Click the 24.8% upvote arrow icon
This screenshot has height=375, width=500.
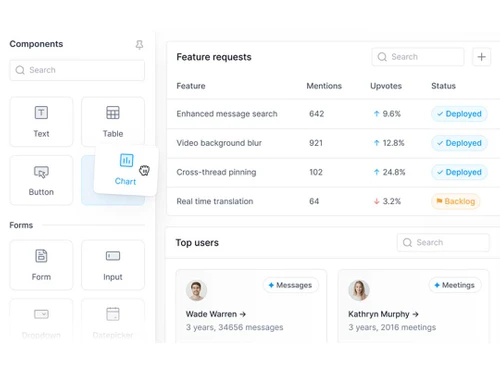[377, 172]
